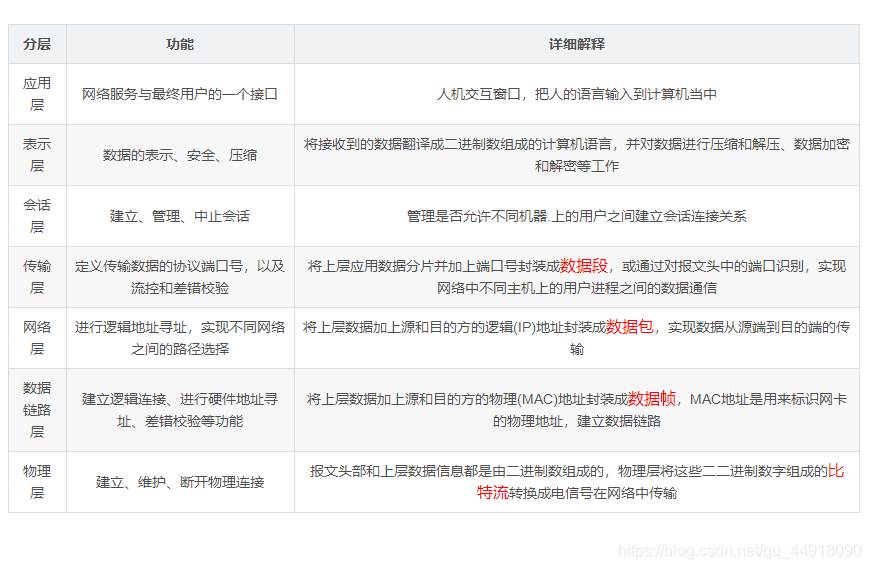Select the 网络层 cell
Screen dimensions: 871x569
point(37,338)
